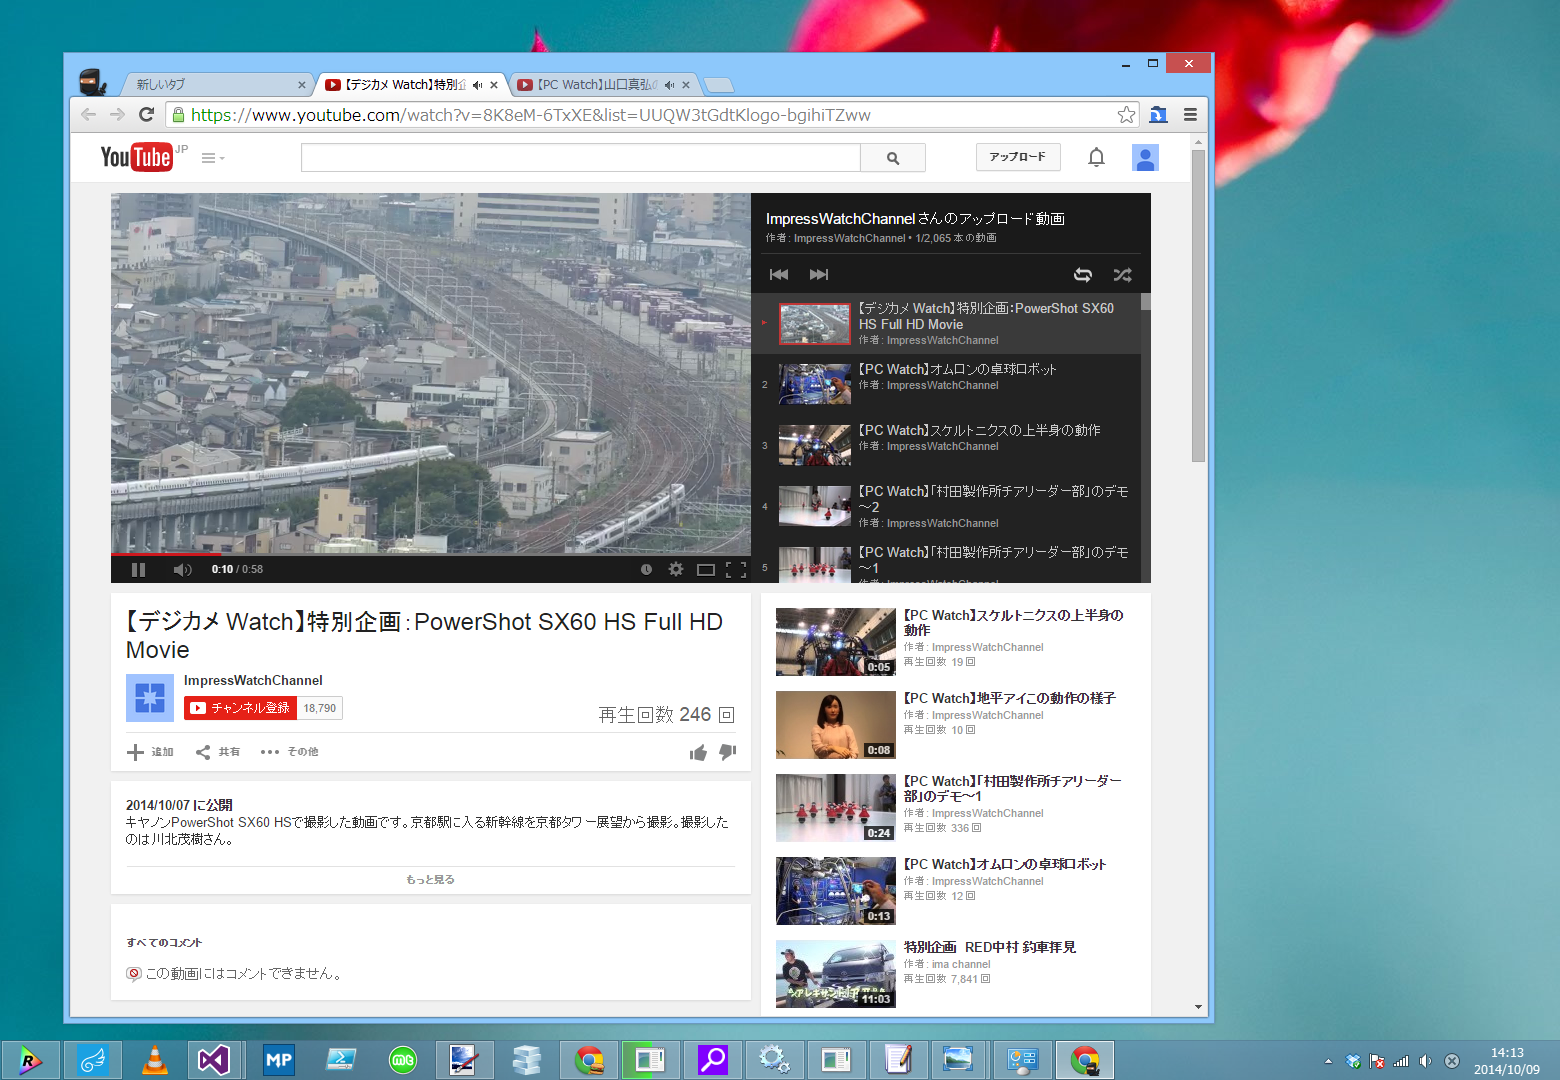Toggle playlist repeat
Image resolution: width=1560 pixels, height=1080 pixels.
pyautogui.click(x=1083, y=275)
